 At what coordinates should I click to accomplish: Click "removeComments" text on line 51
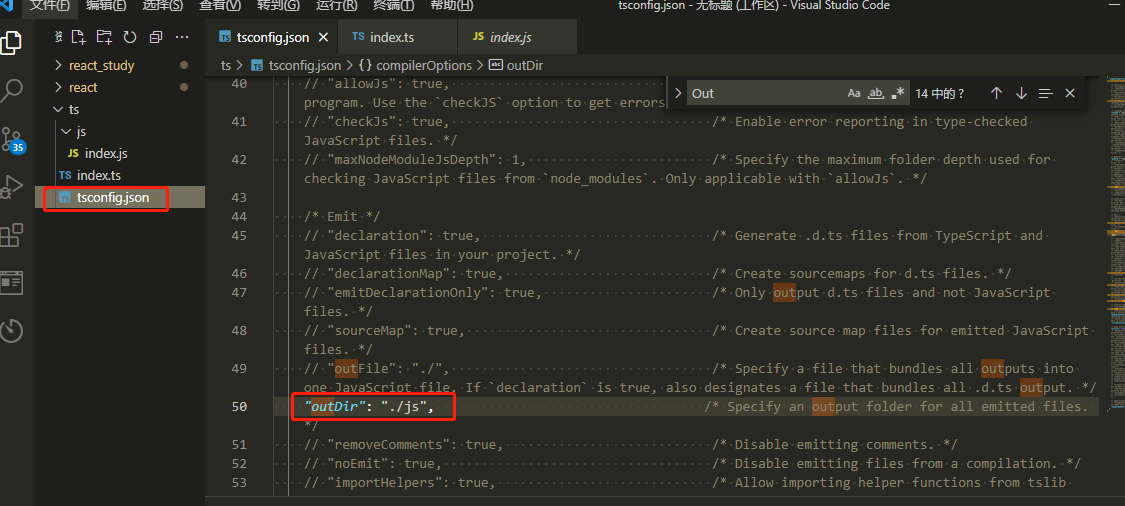pos(388,445)
